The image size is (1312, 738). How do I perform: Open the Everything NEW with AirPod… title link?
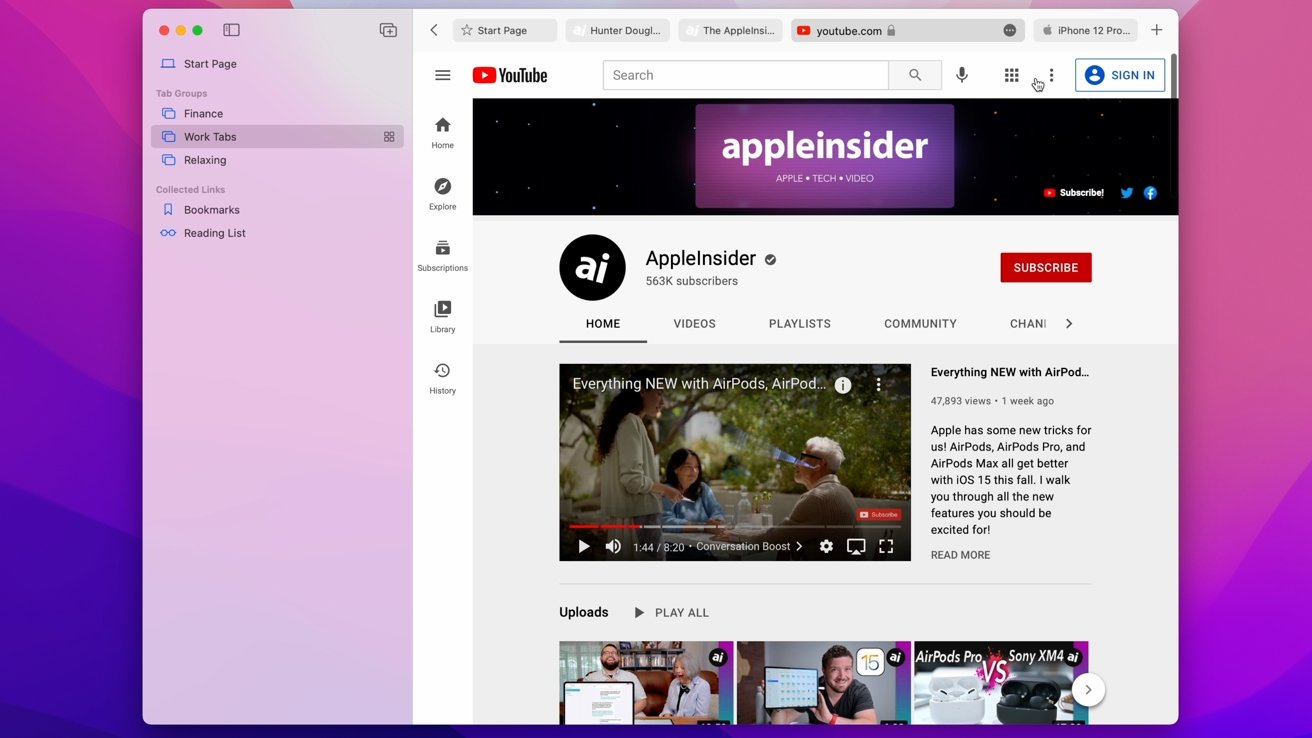point(1010,372)
